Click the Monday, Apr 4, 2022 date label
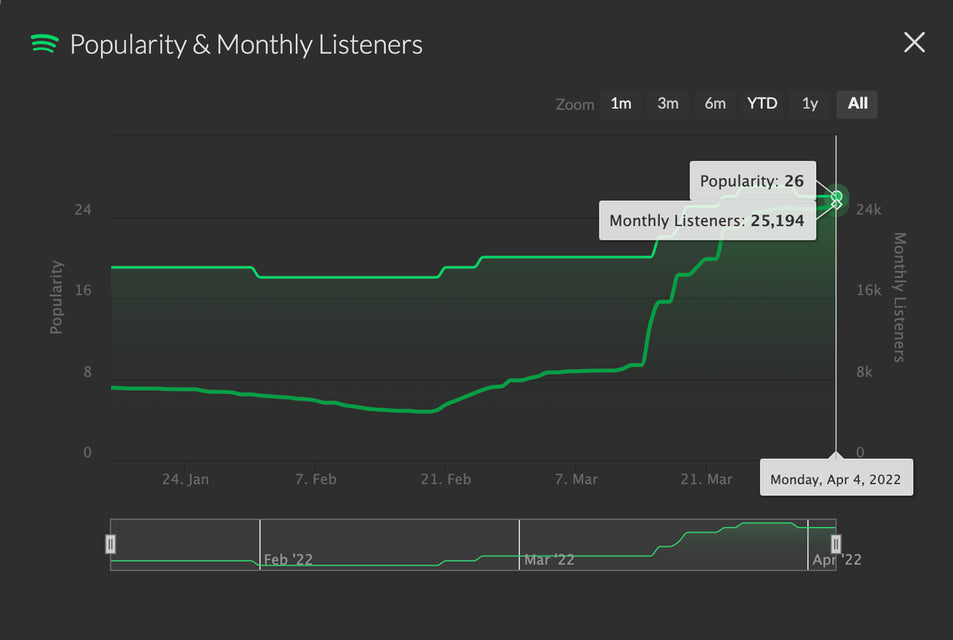The image size is (953, 640). point(835,479)
